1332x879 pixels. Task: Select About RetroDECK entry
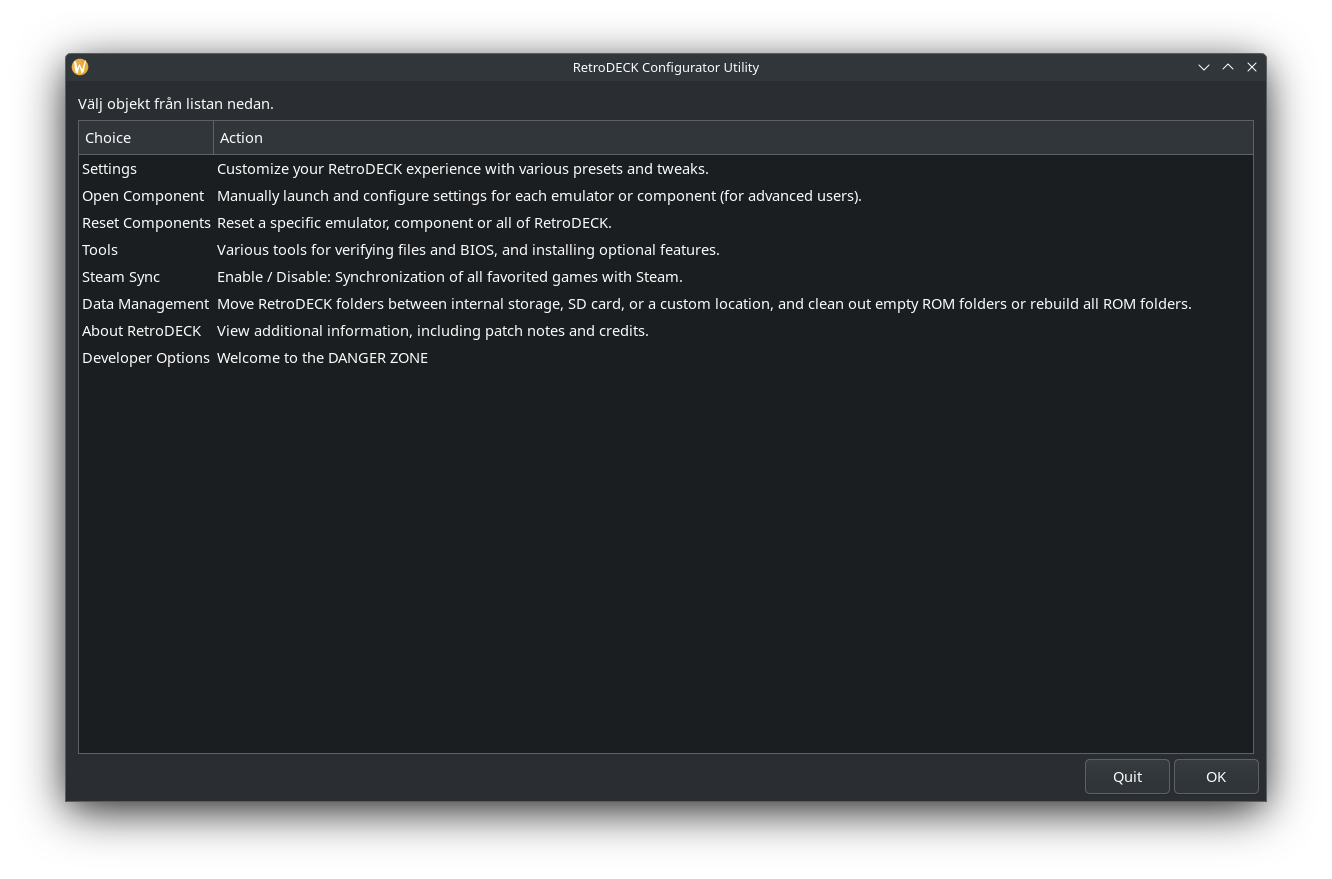click(x=141, y=331)
